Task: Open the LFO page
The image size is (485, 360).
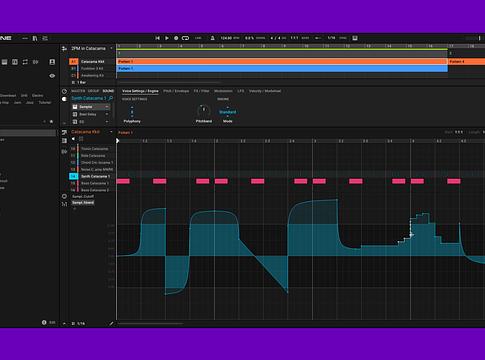Action: click(x=241, y=91)
